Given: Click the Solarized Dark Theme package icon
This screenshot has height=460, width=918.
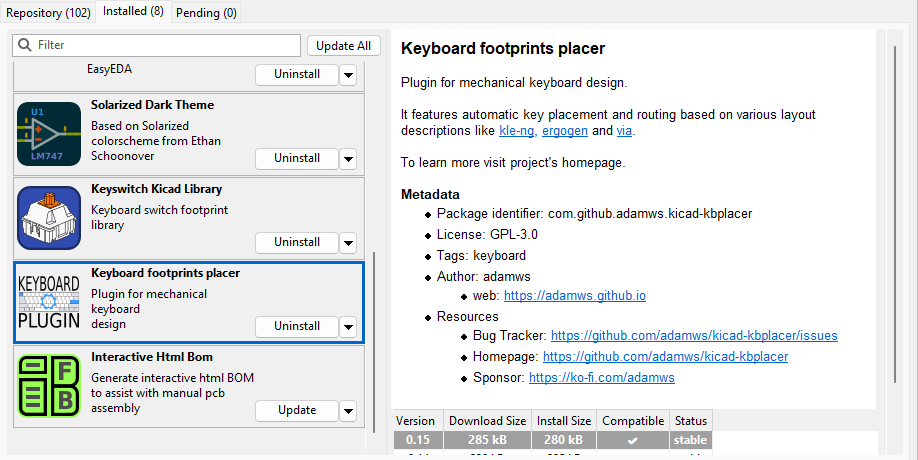Looking at the screenshot, I should click(x=49, y=134).
